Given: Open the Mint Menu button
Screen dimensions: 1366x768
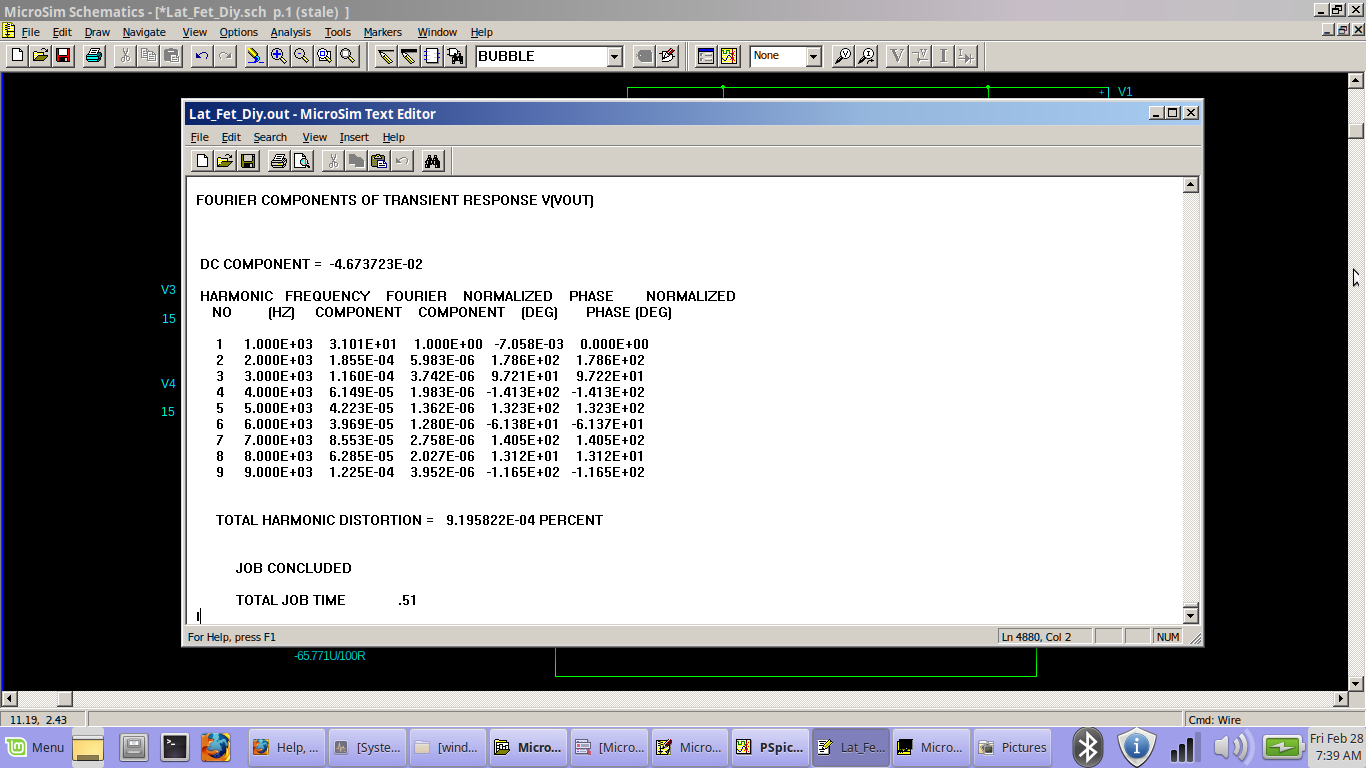Looking at the screenshot, I should pyautogui.click(x=36, y=747).
